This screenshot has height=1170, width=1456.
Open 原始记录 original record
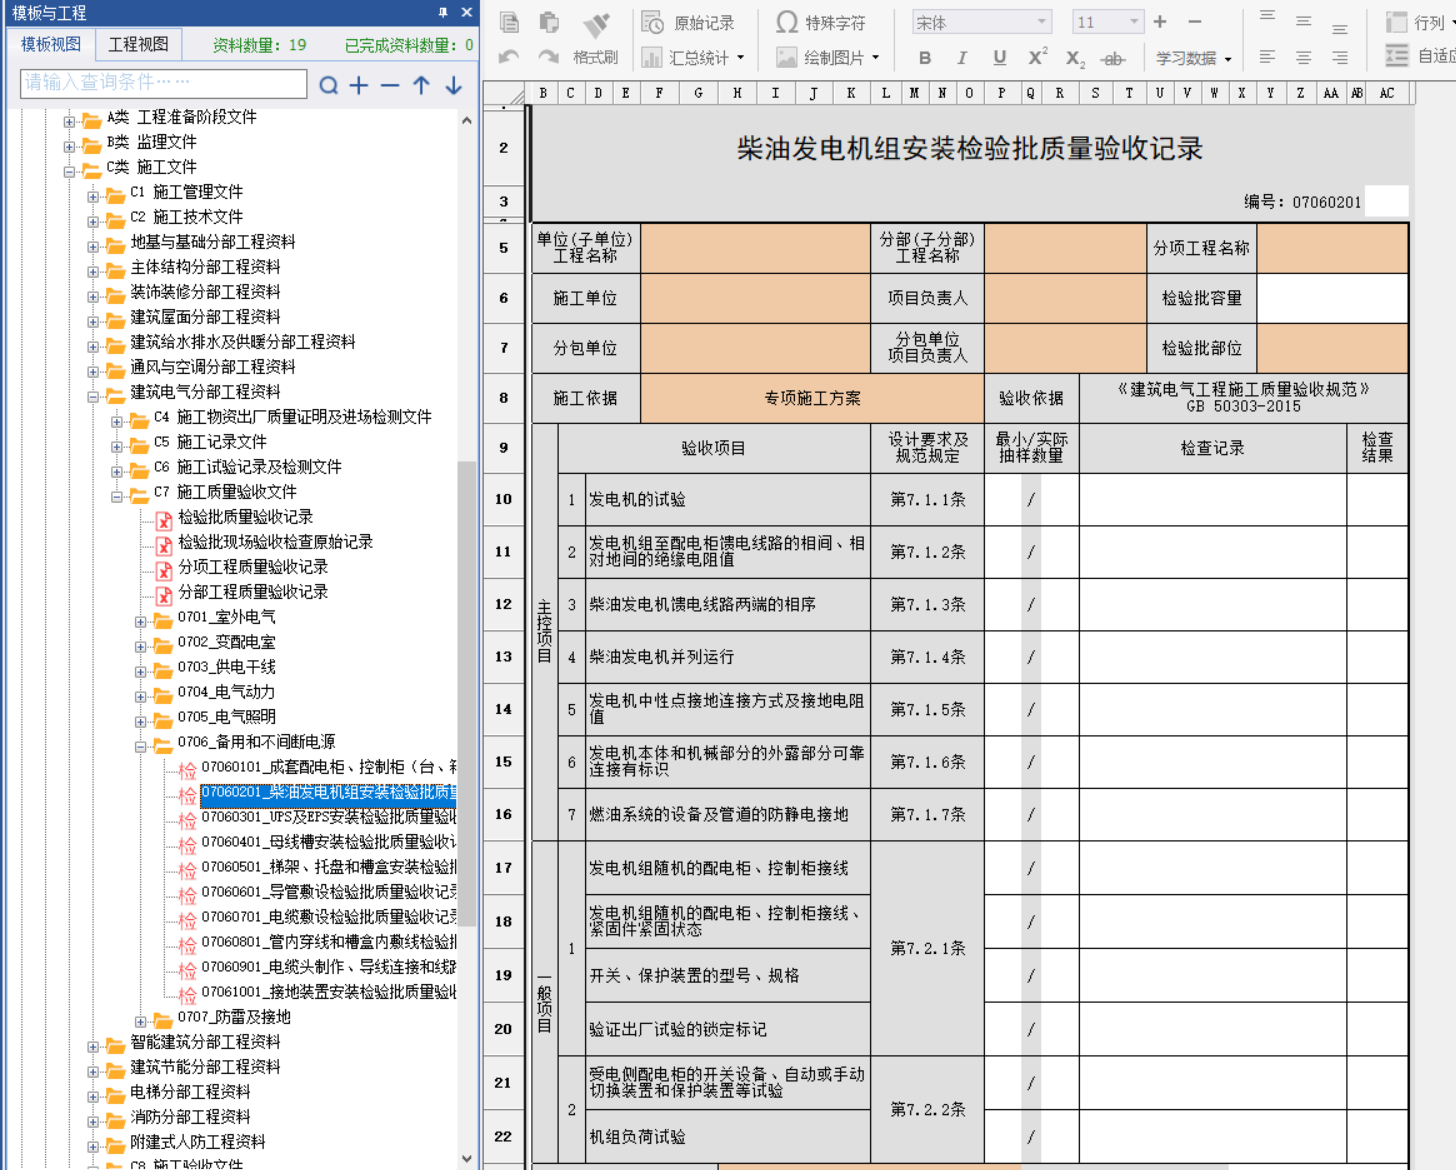688,22
